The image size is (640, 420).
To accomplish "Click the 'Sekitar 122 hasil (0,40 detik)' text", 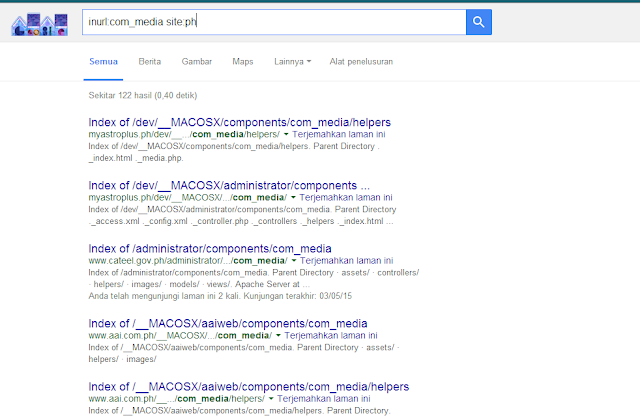I will point(143,96).
